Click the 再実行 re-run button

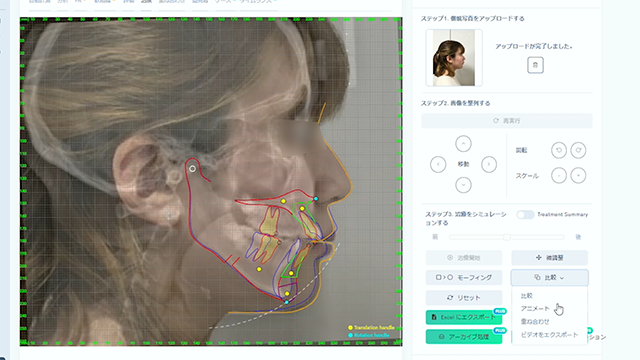507,121
